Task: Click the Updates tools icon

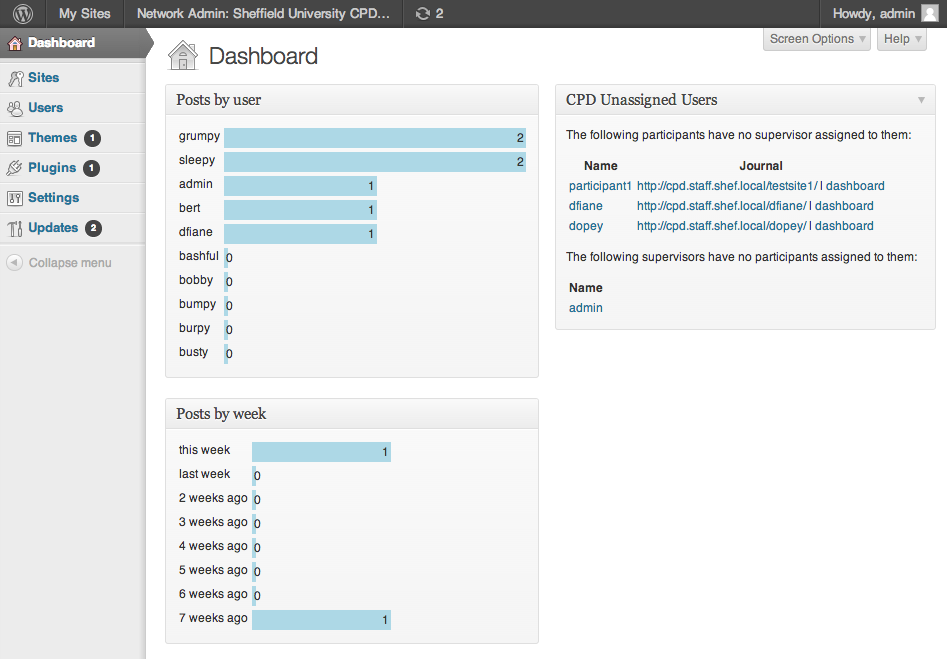Action: coord(15,228)
